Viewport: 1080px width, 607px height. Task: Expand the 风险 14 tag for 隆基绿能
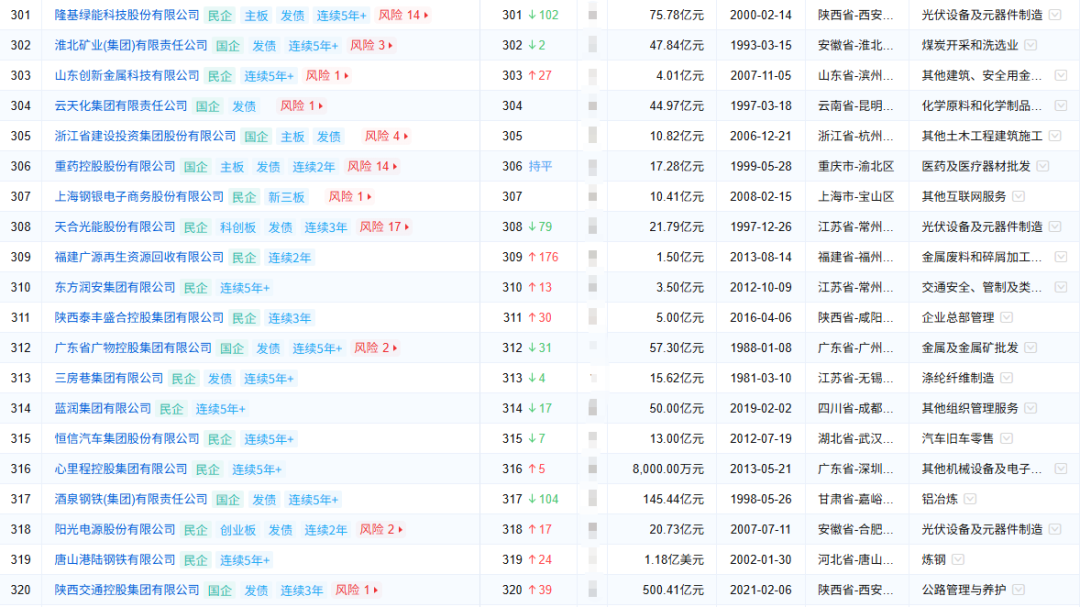click(x=404, y=15)
